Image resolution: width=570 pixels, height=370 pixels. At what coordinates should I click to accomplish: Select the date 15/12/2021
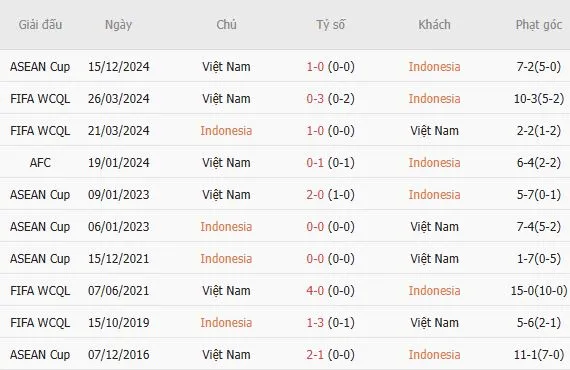pos(119,258)
